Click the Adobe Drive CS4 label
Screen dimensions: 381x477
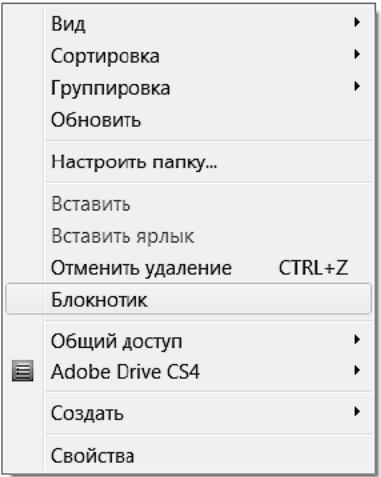125,371
